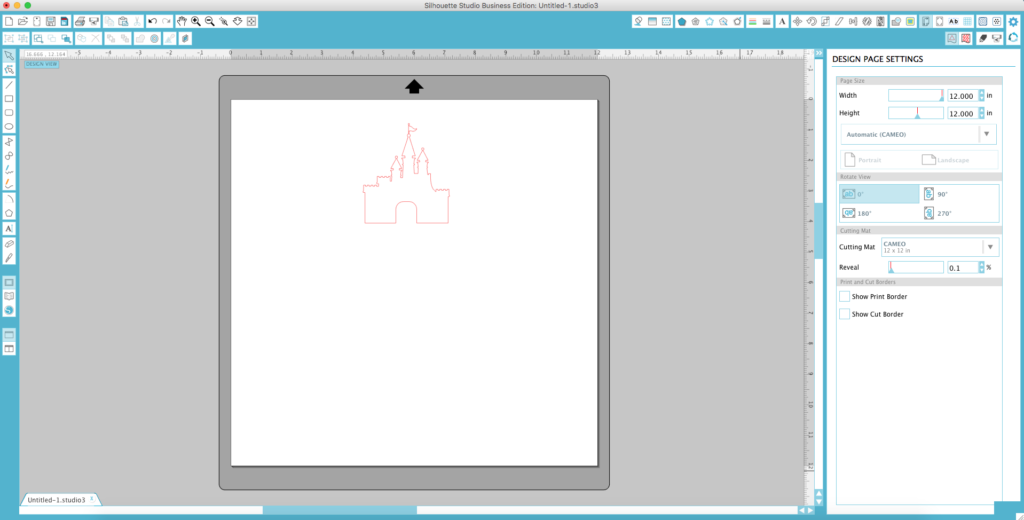
Task: Pick the Knife tool
Action: (9, 257)
